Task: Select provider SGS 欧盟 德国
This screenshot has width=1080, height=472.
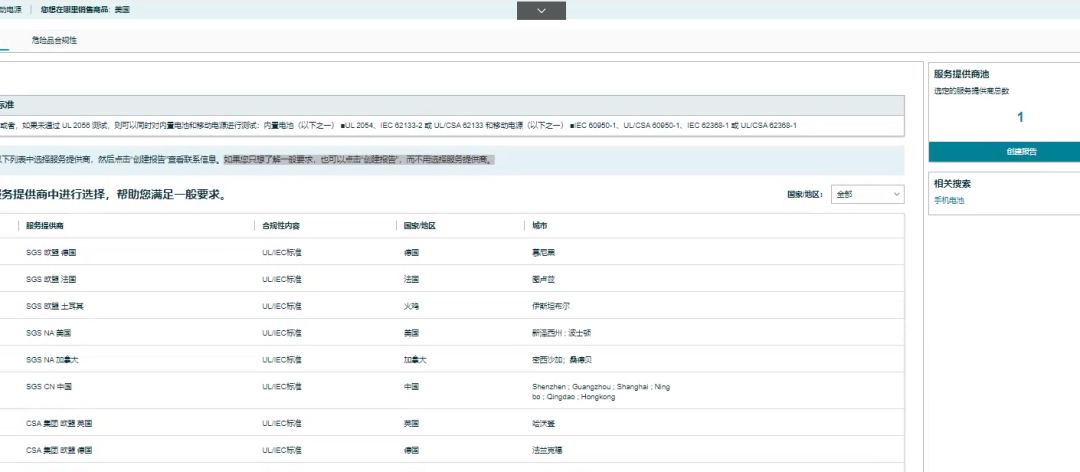Action: [x=51, y=252]
